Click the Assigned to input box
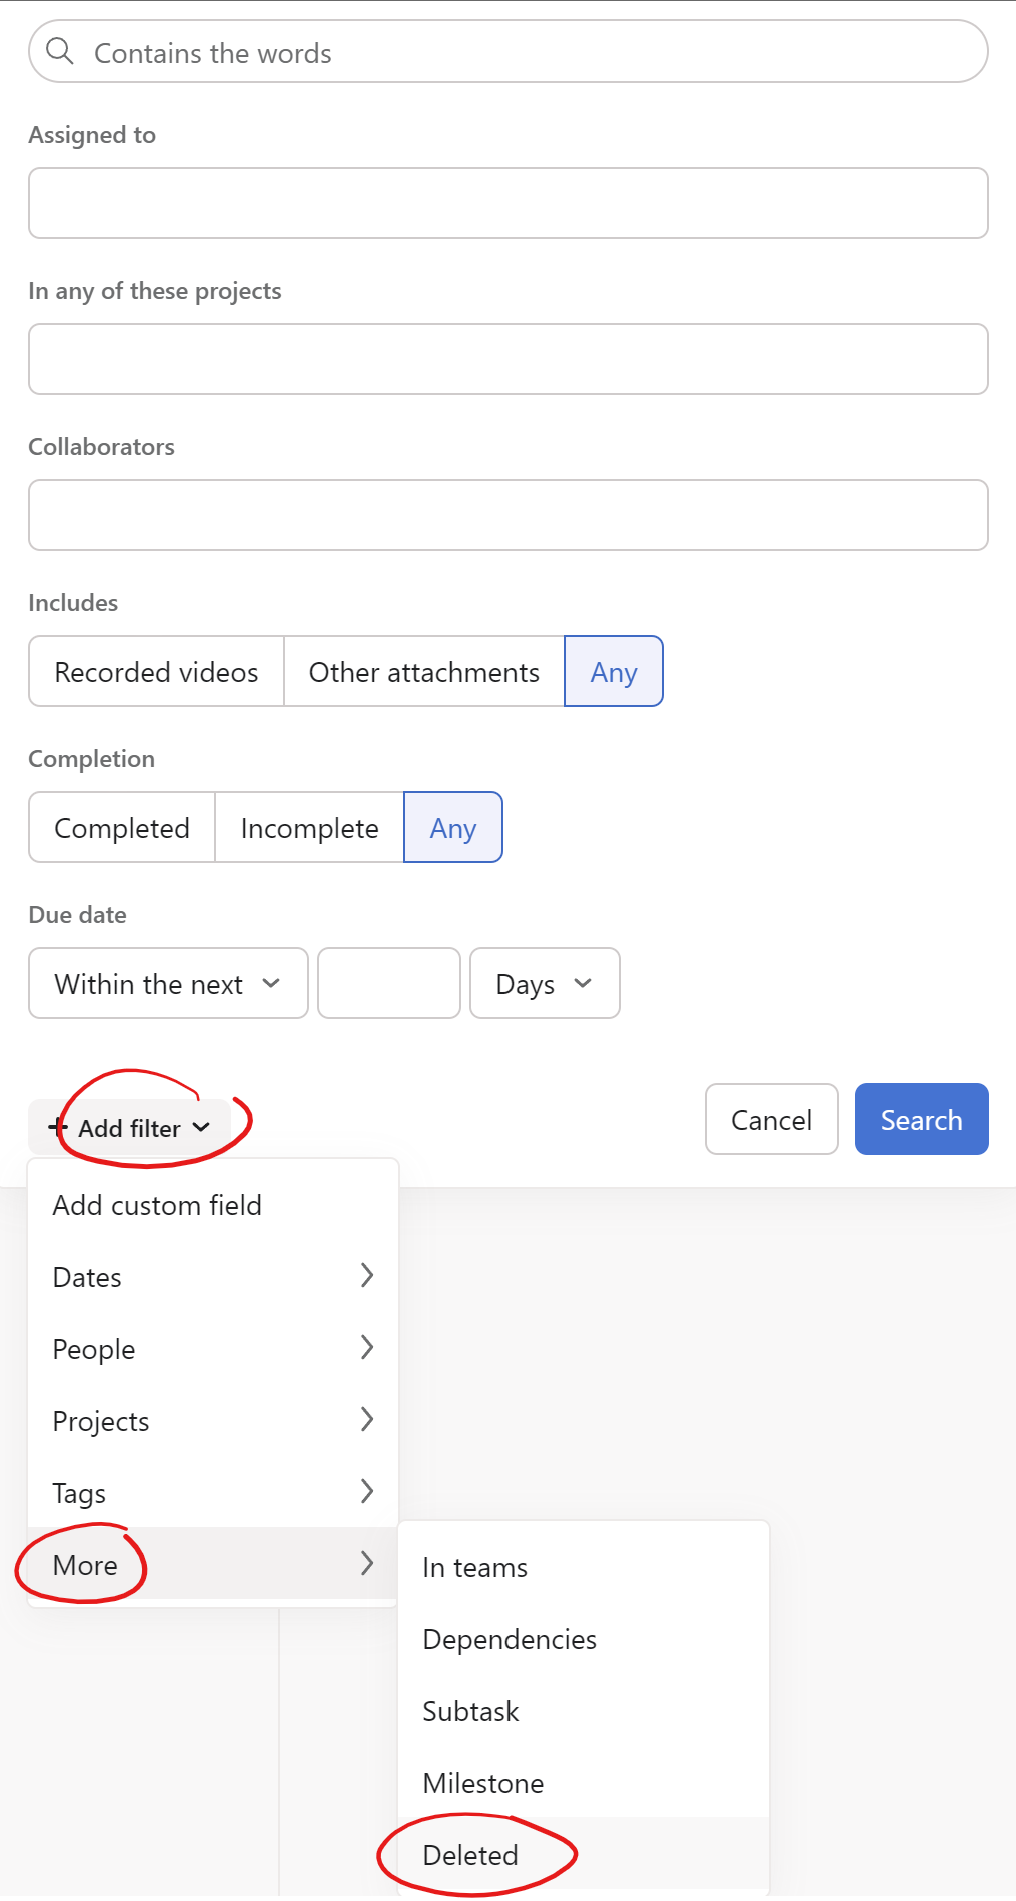The image size is (1016, 1901). click(508, 203)
